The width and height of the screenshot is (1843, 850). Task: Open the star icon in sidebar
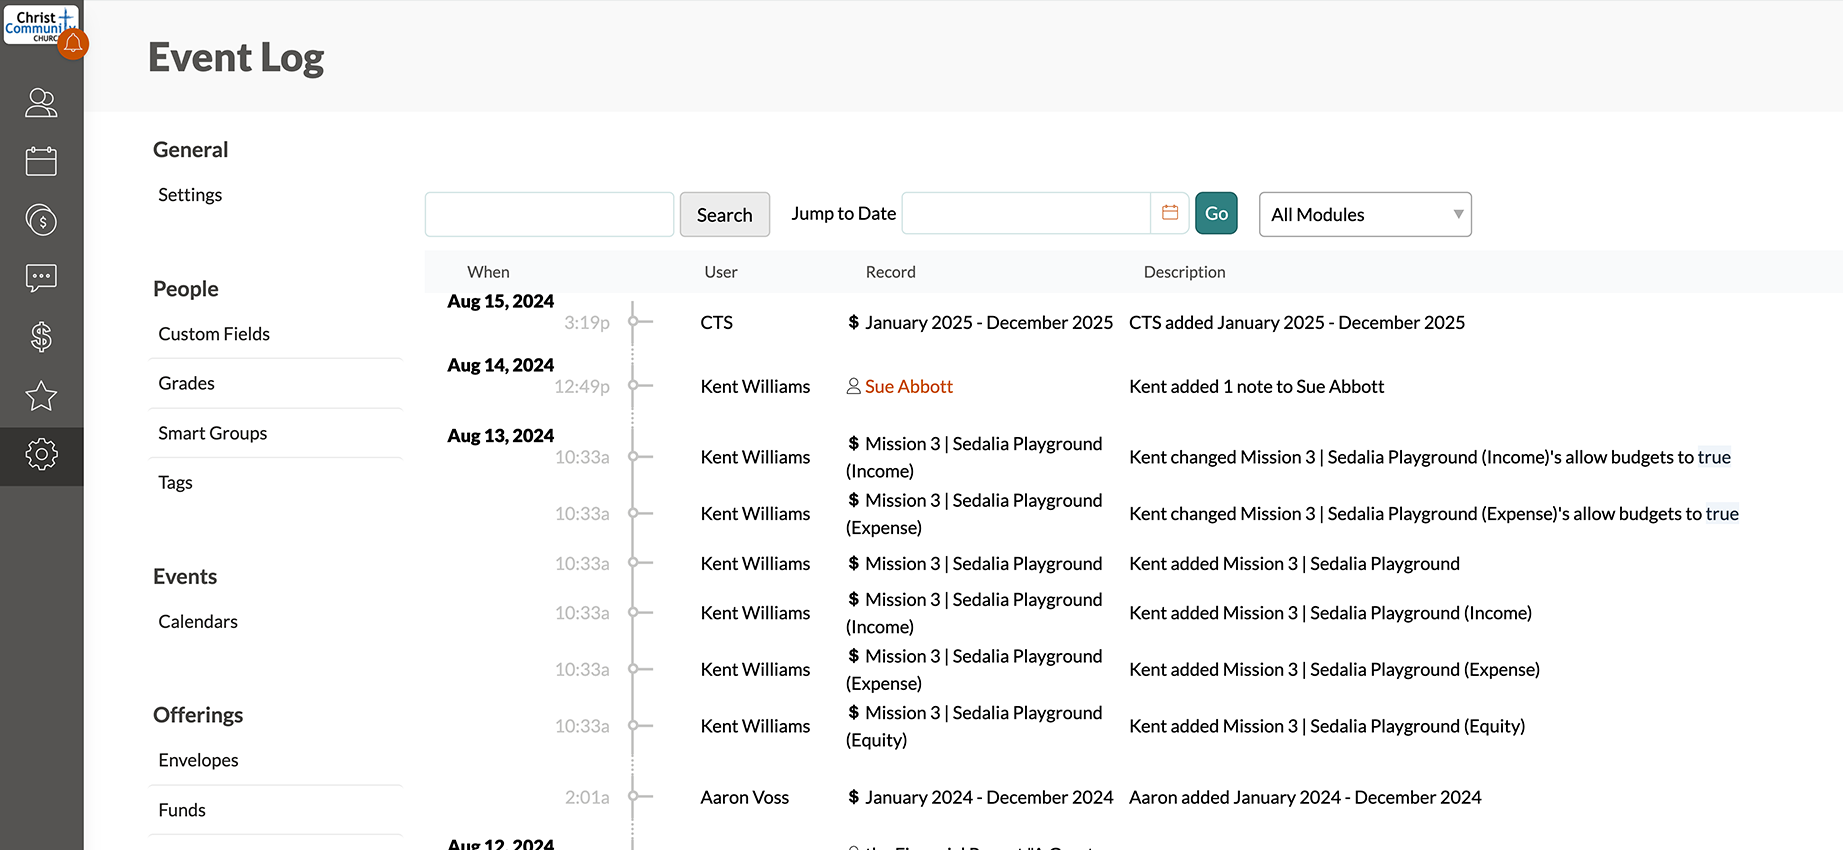(x=41, y=396)
